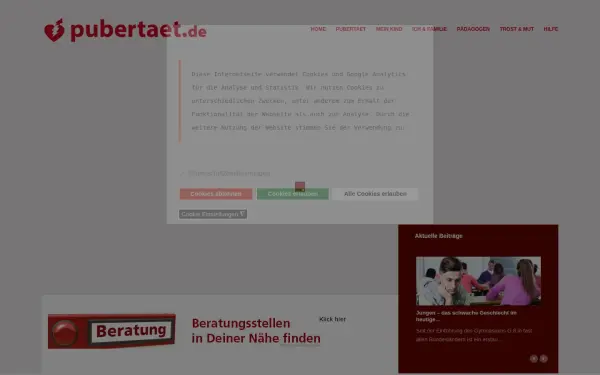Click the red Beratung button image
The width and height of the screenshot is (600, 375).
tap(112, 331)
